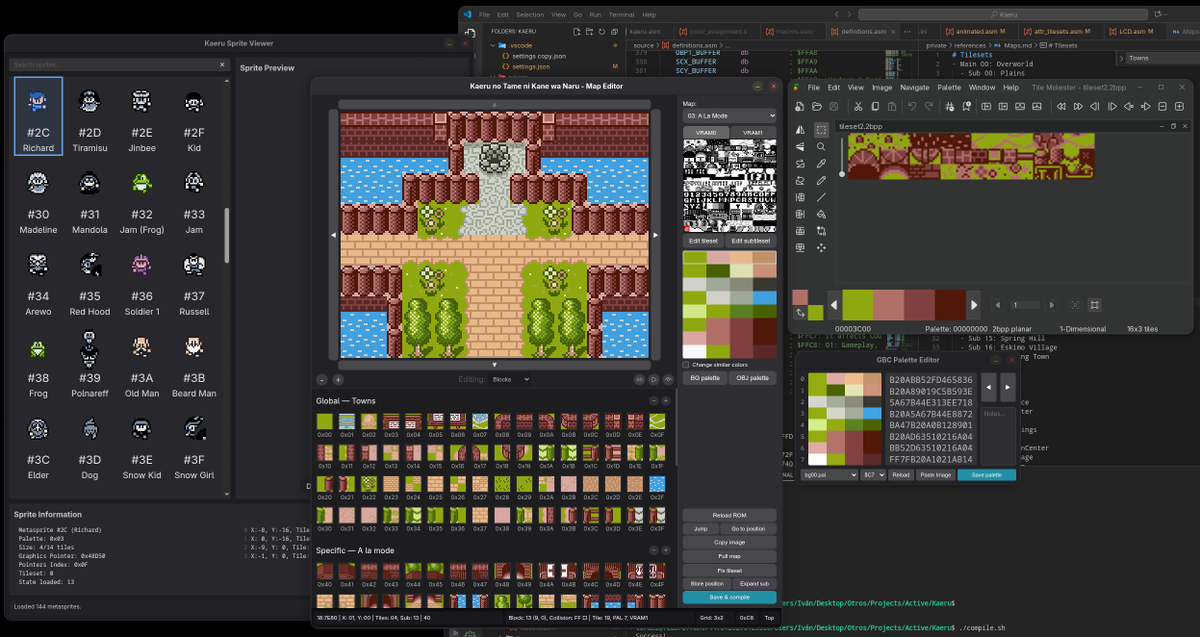
Task: Switch tileset view to VRAM1
Action: [753, 132]
